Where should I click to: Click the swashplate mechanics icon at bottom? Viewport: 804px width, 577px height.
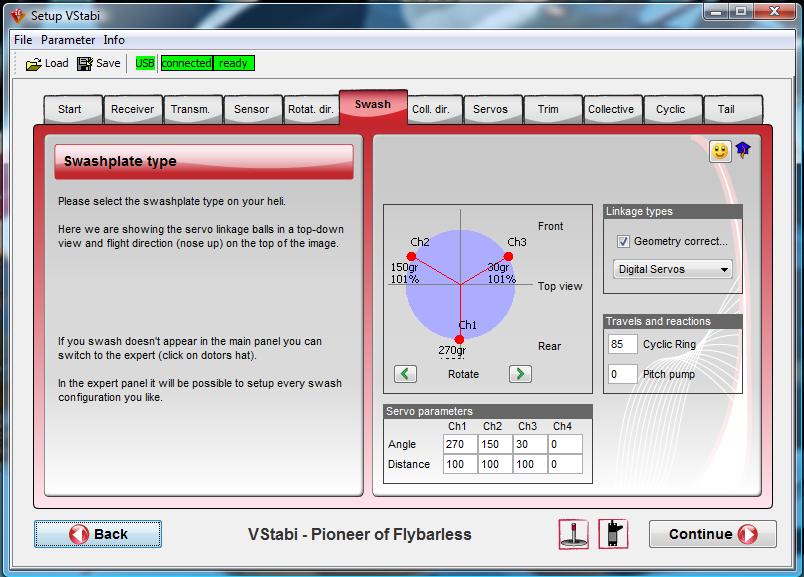coord(574,534)
